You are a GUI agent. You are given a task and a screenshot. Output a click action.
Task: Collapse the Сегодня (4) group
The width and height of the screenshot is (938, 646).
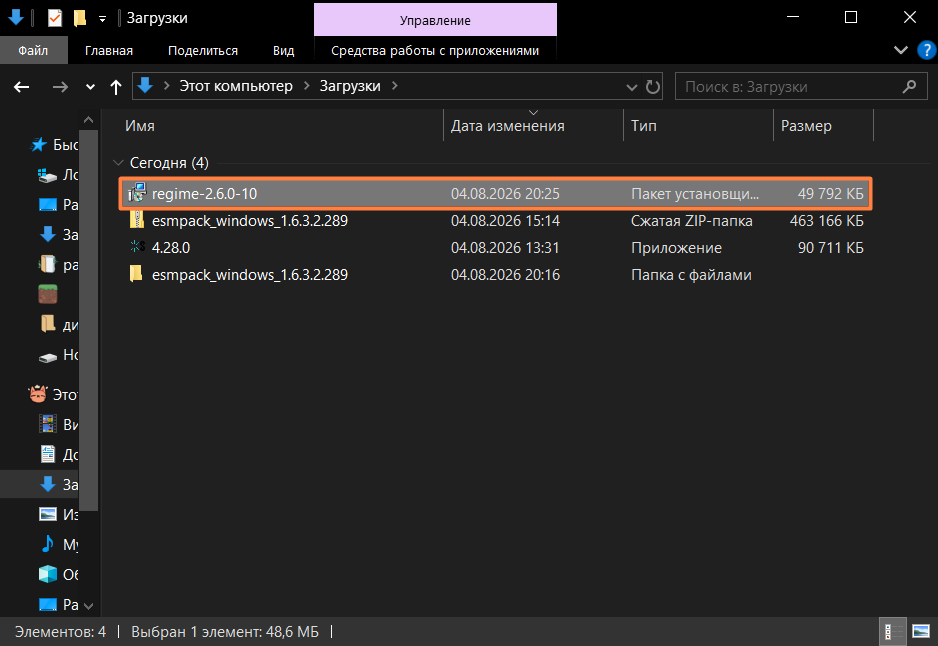(x=118, y=163)
